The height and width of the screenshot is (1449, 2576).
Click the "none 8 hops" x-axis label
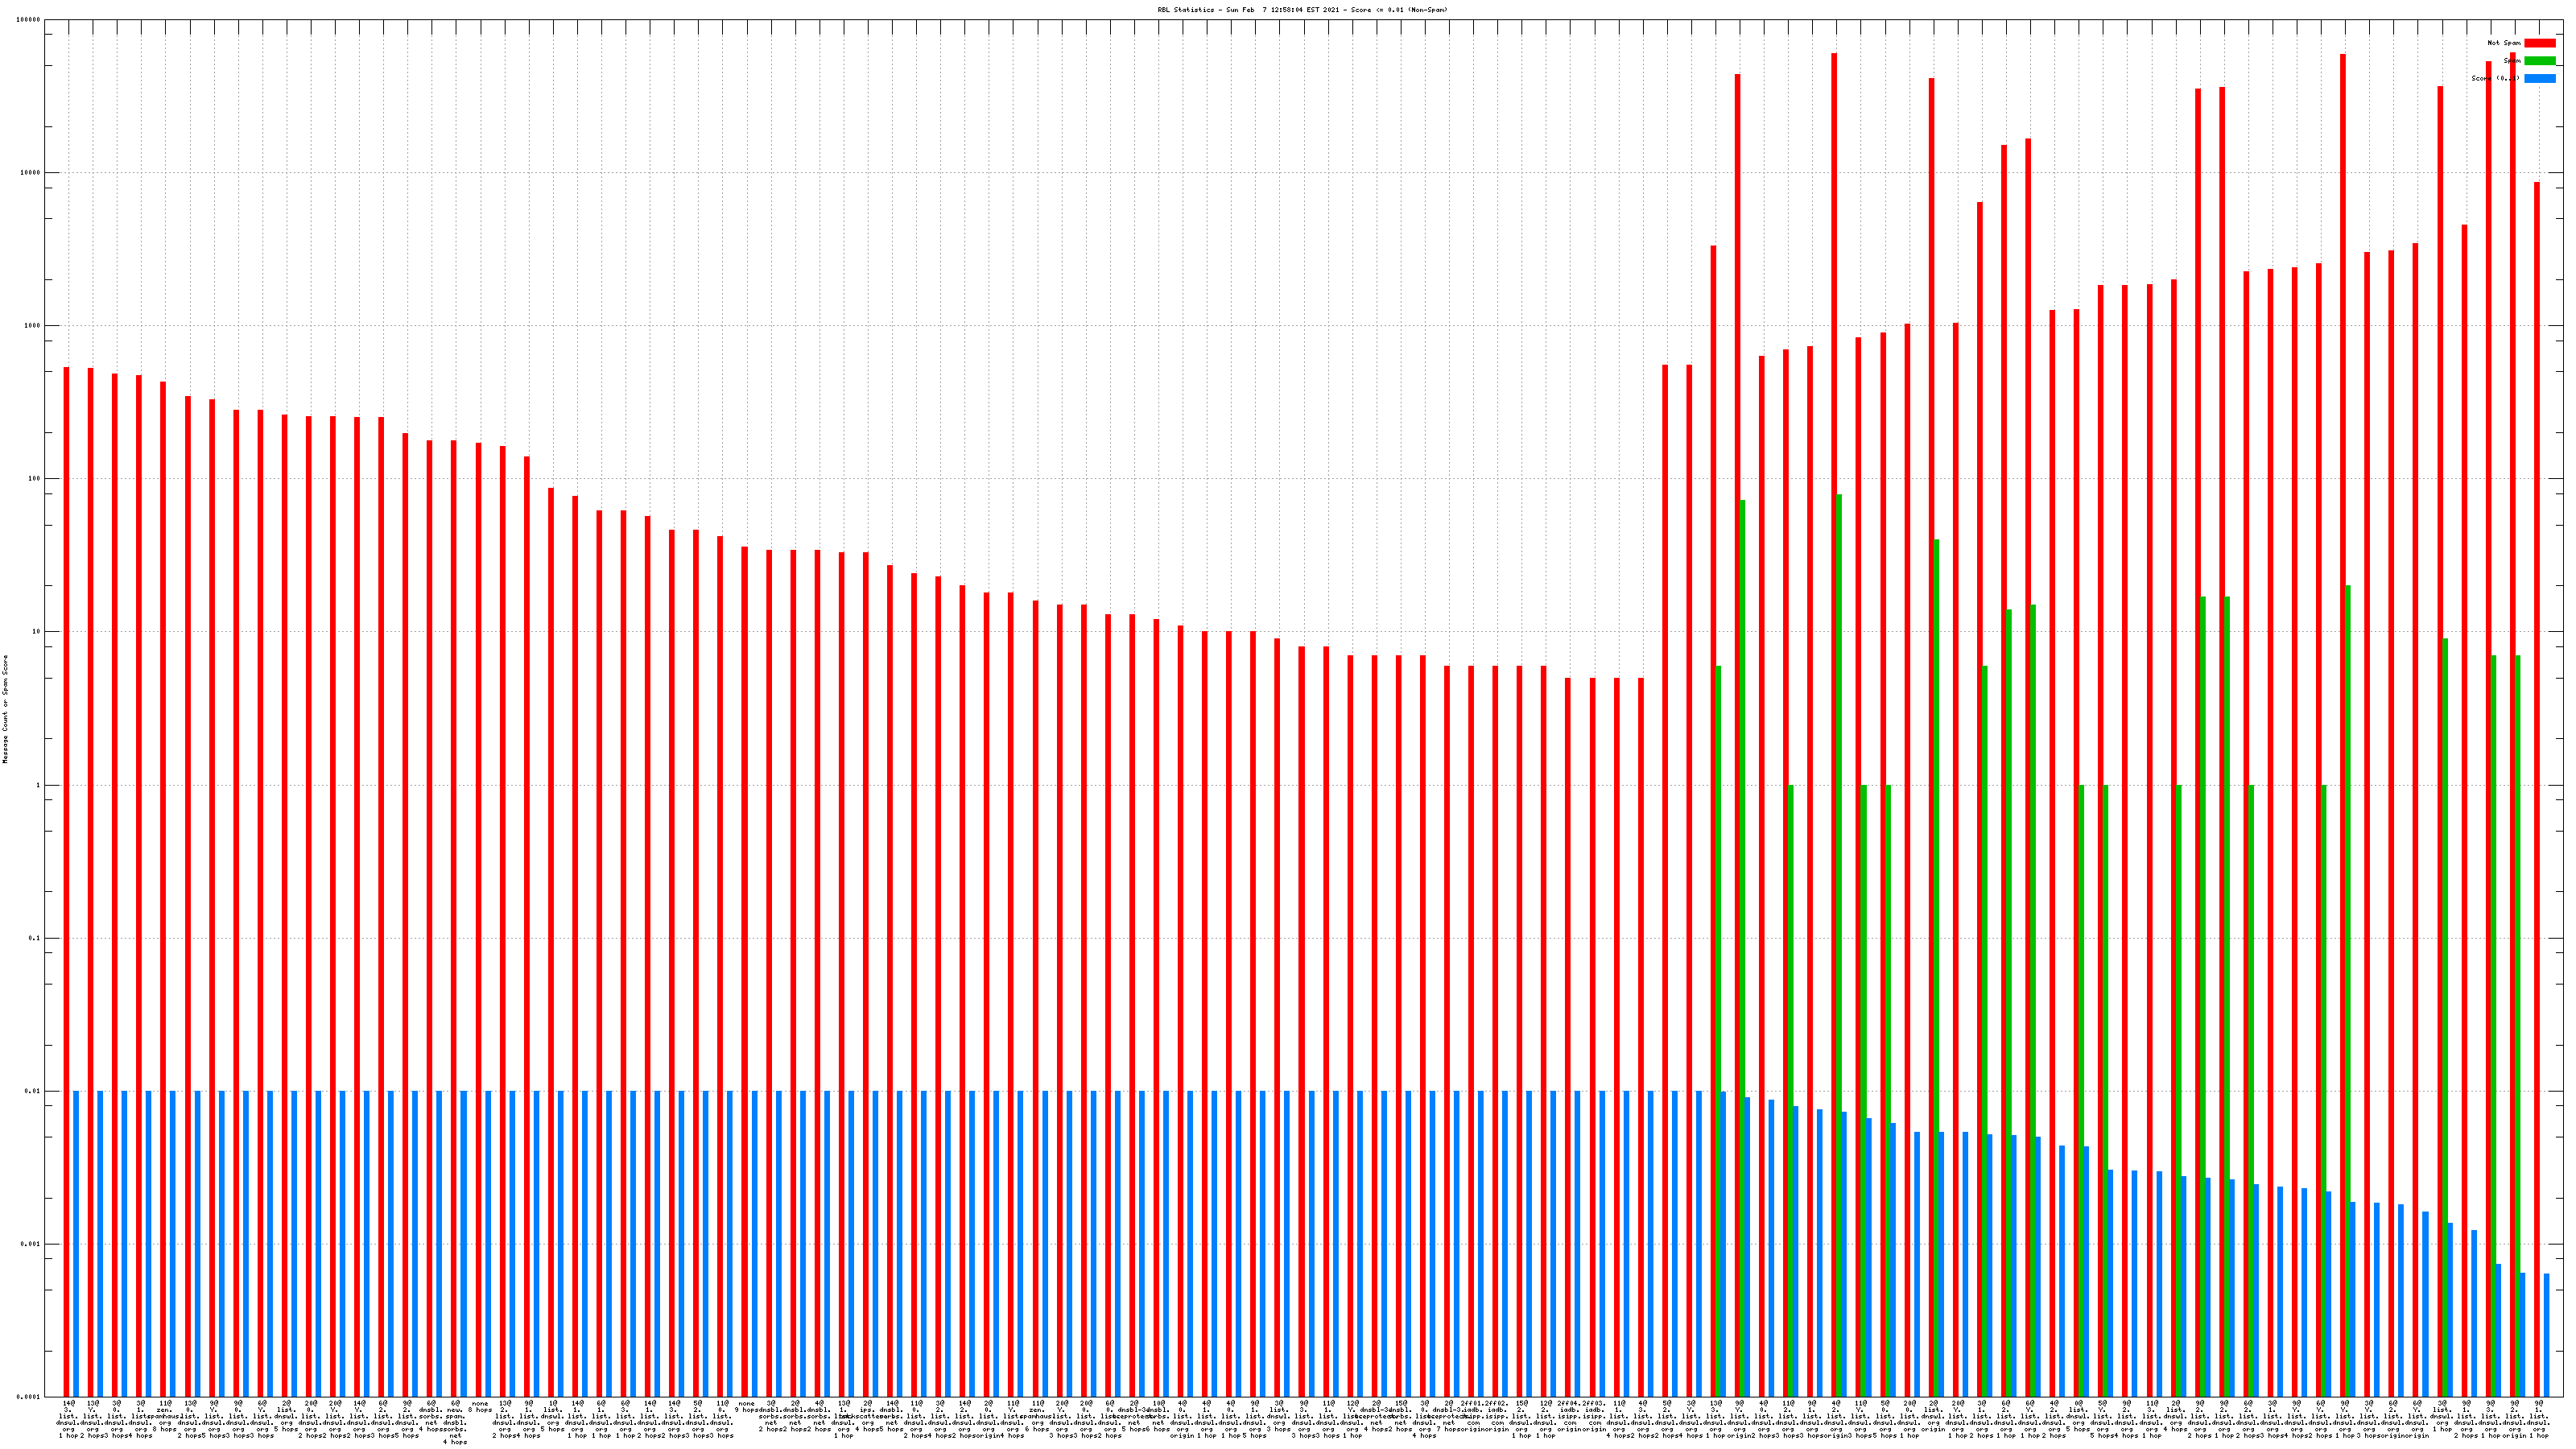click(x=480, y=1406)
